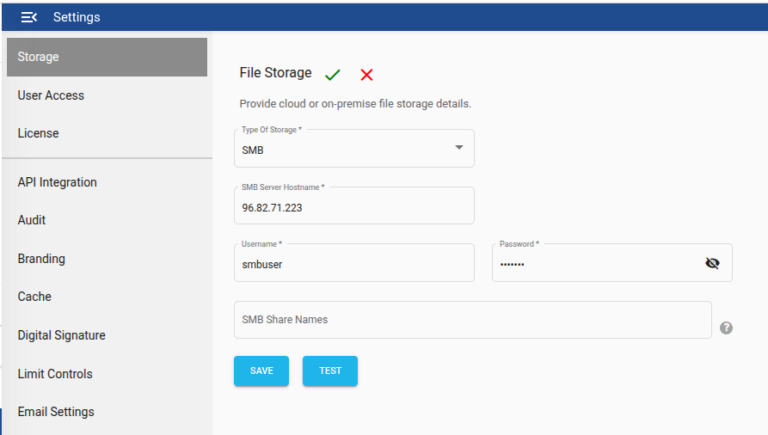This screenshot has width=768, height=435.
Task: Toggle password visibility eye icon
Action: [x=712, y=263]
